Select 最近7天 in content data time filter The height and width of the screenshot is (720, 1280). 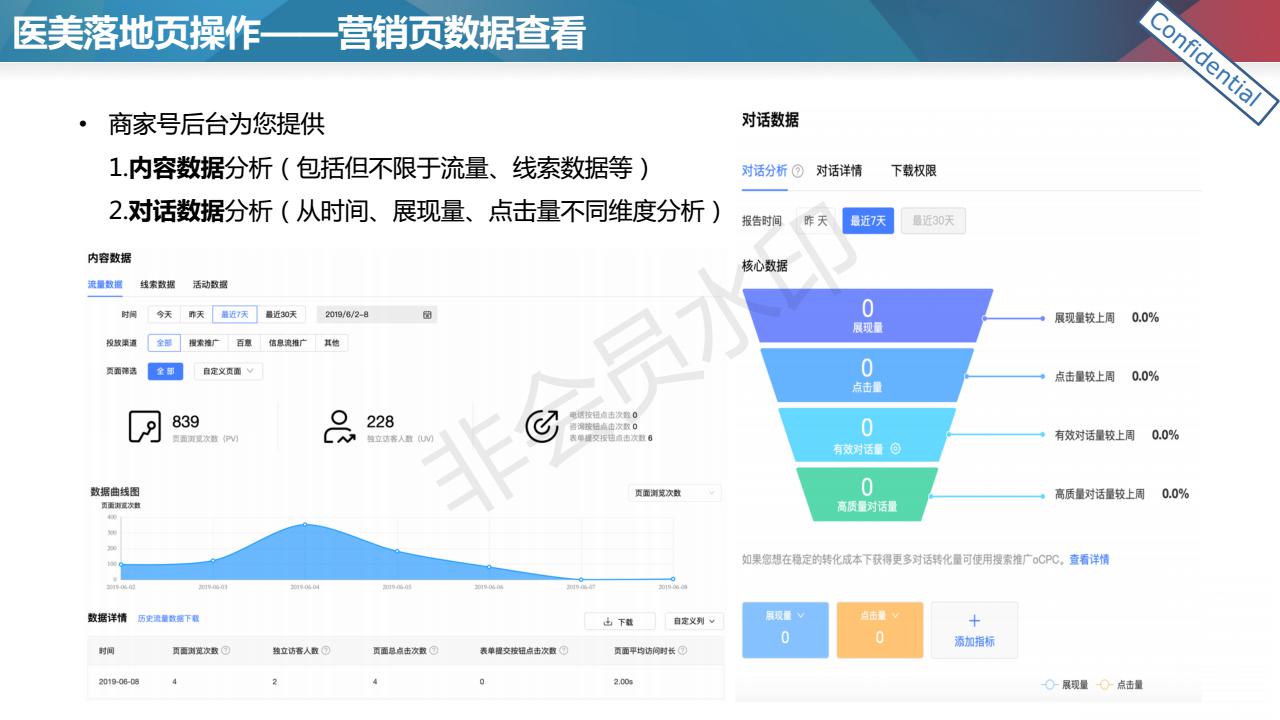(x=235, y=314)
